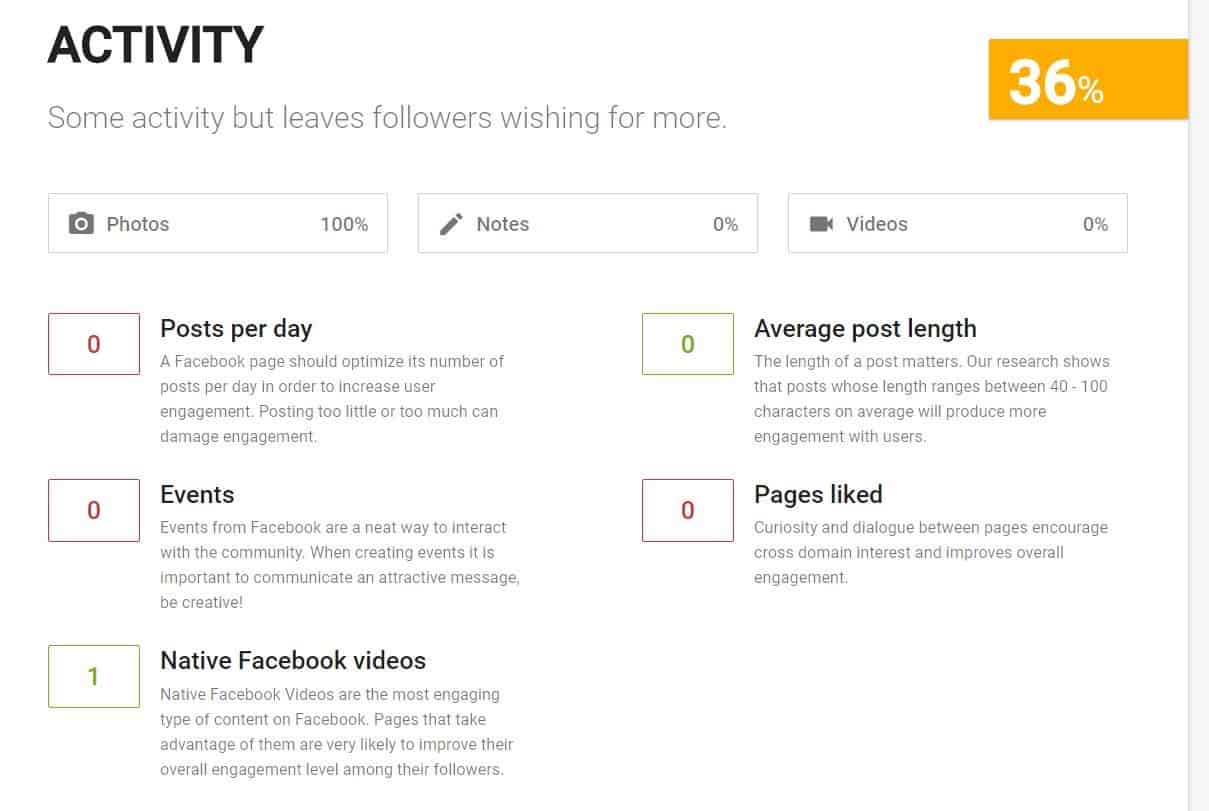This screenshot has height=811, width=1209.
Task: Open the Events heading
Action: (197, 495)
